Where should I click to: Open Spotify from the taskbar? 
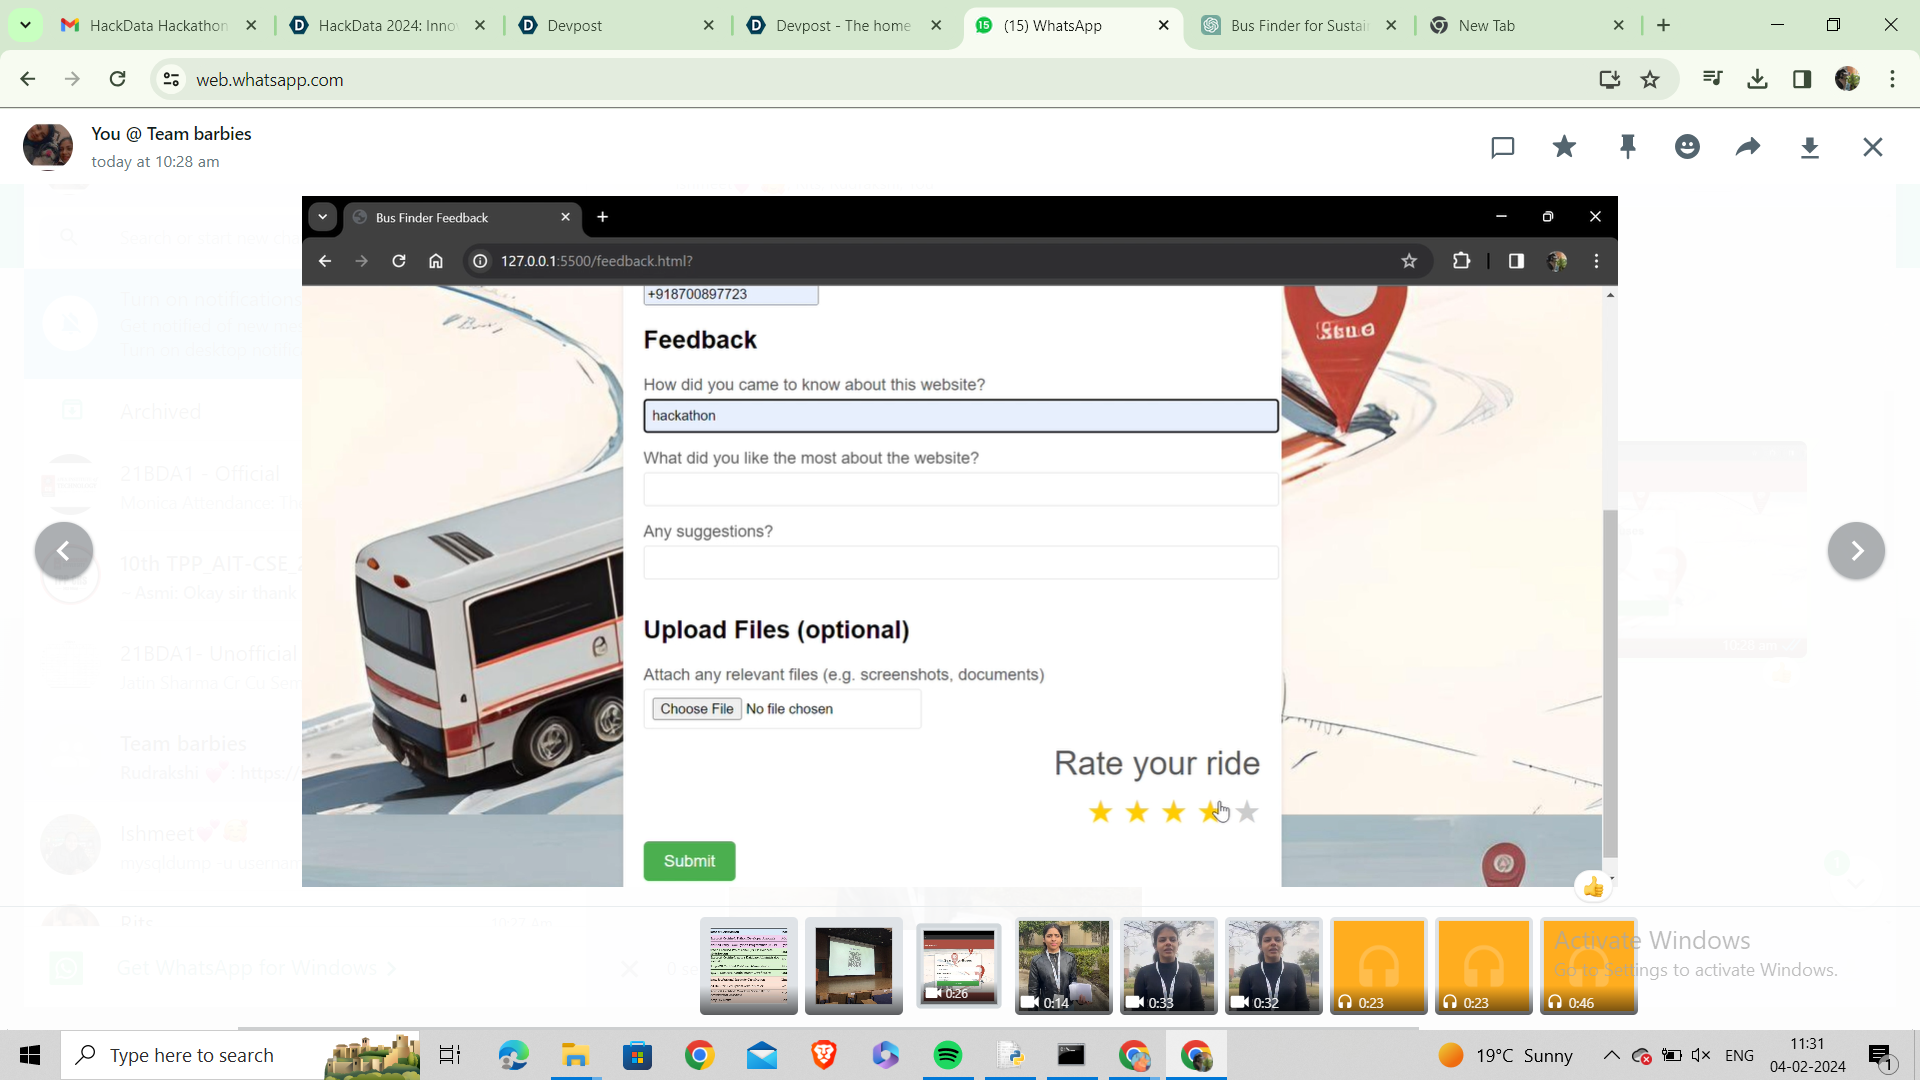tap(947, 1055)
